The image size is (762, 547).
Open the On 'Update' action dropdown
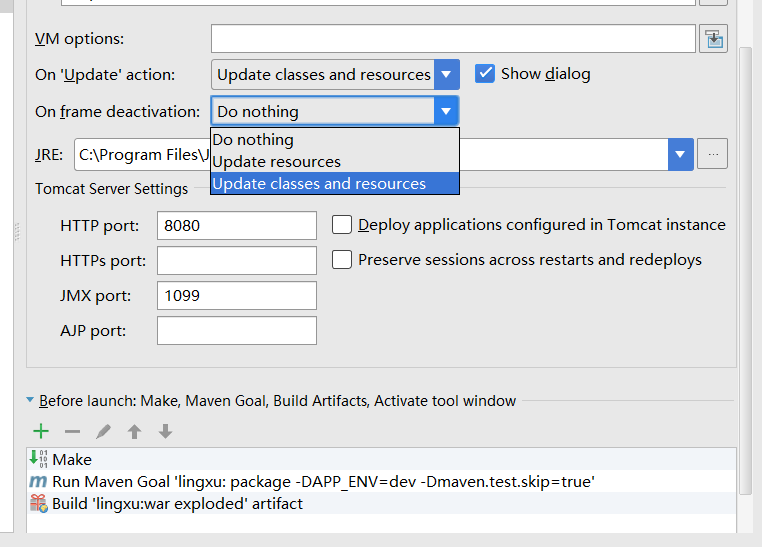click(447, 74)
